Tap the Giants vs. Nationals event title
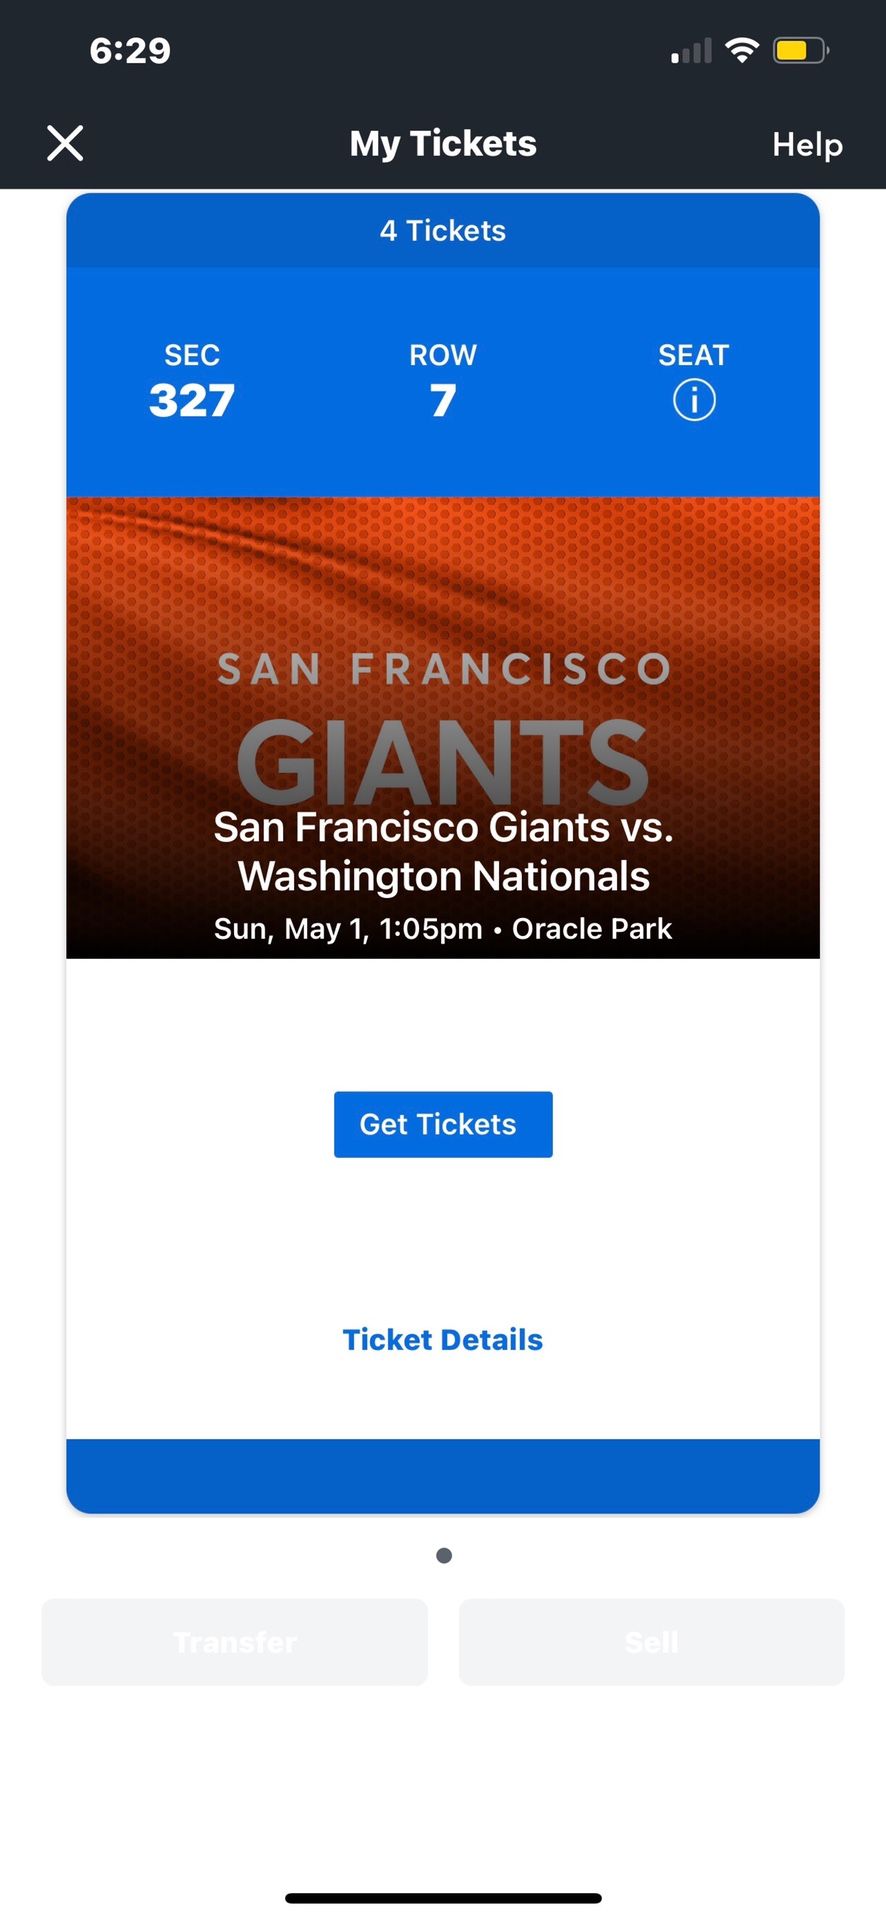Viewport: 886px width, 1920px height. click(443, 852)
